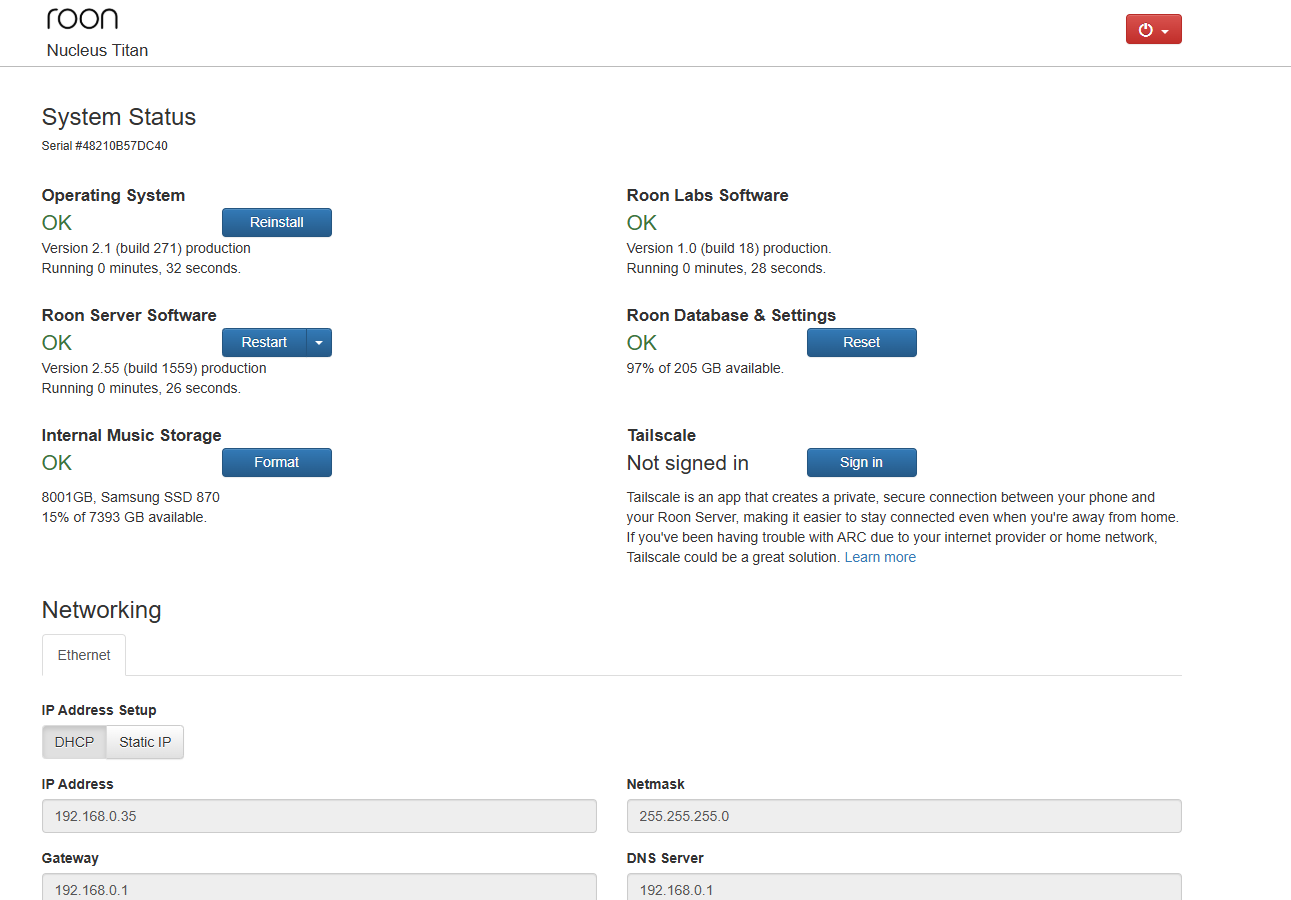
Task: Click '15% of 7393 GB available.' text
Action: point(124,517)
